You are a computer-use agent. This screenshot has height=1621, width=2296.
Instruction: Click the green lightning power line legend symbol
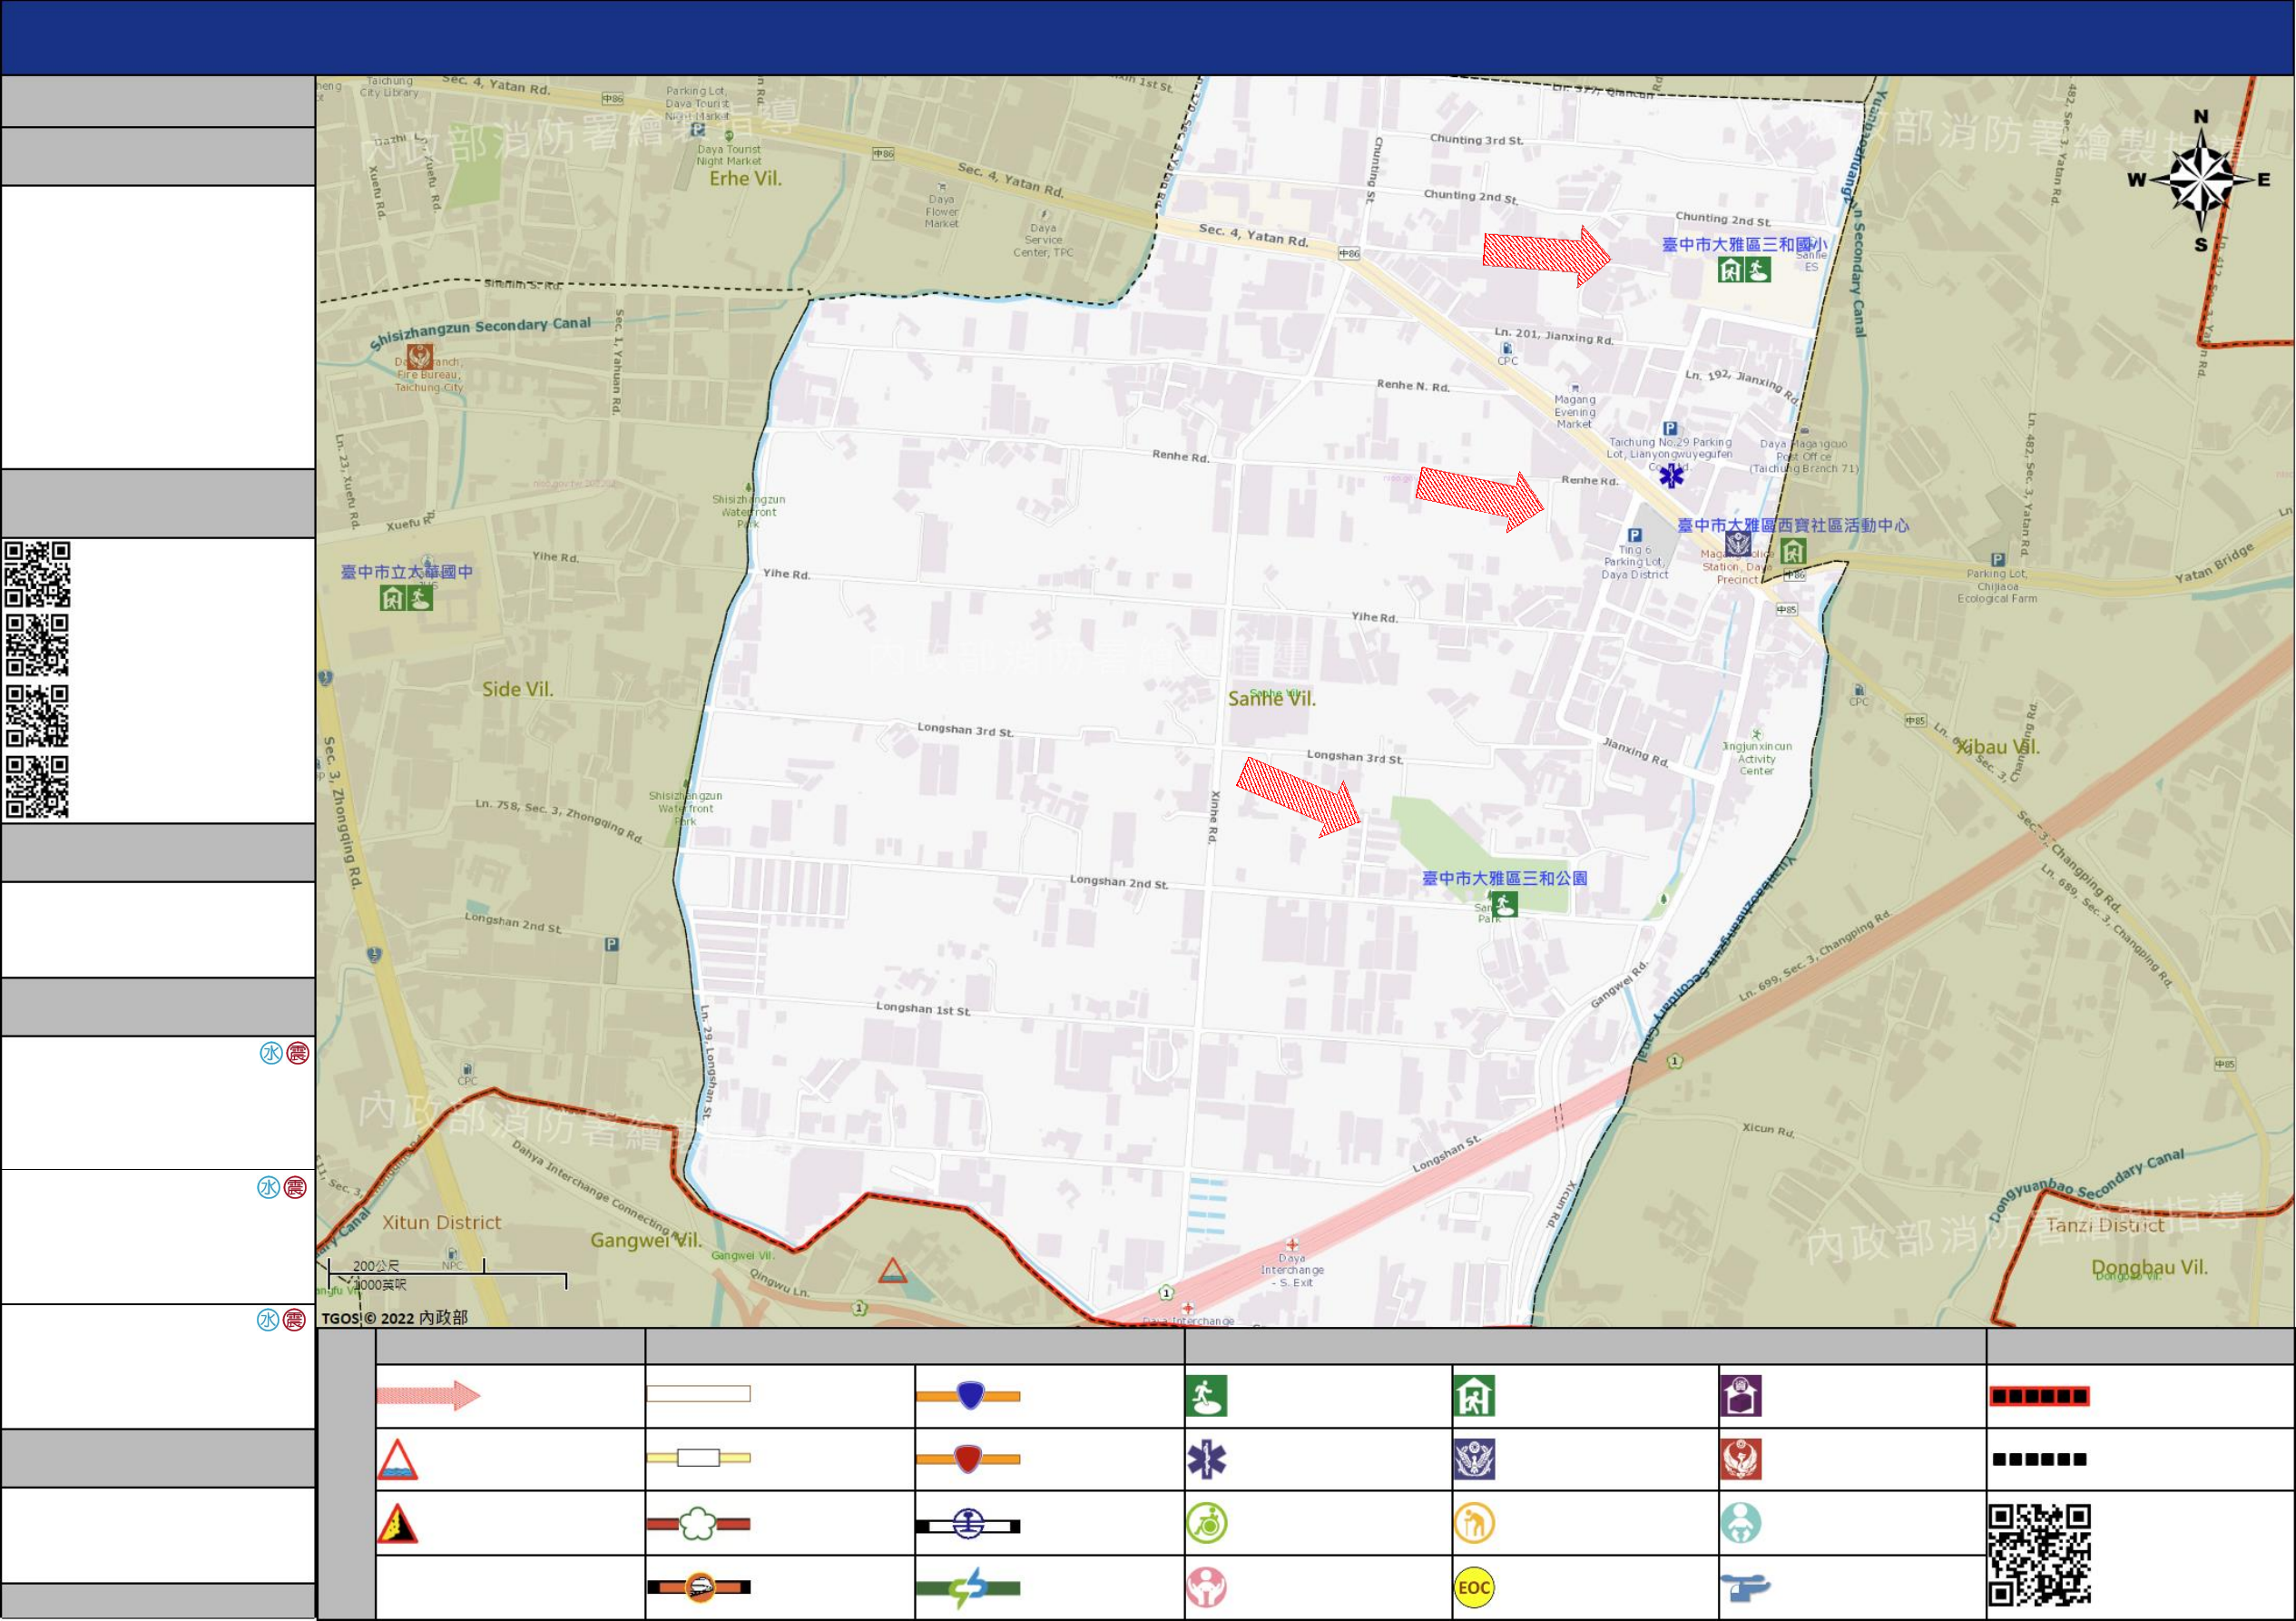point(968,1587)
